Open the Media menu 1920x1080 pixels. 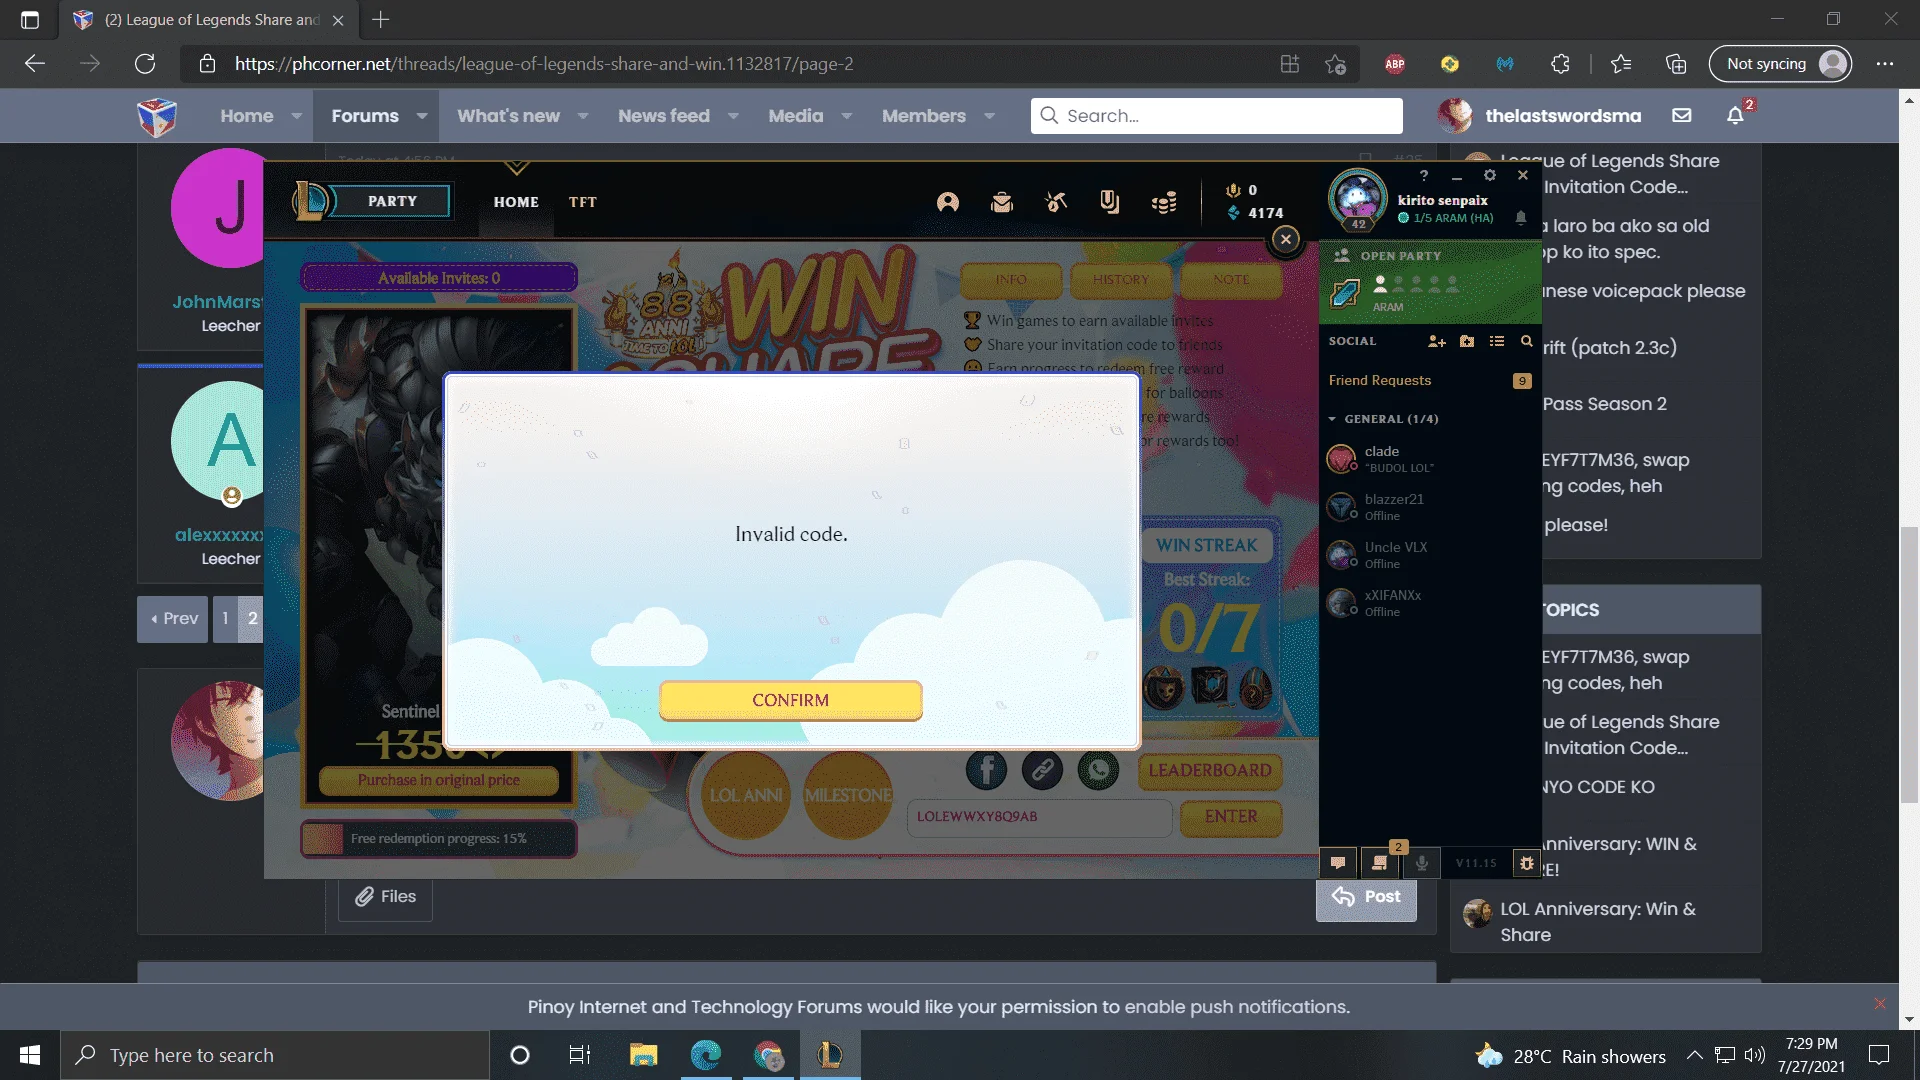click(796, 116)
